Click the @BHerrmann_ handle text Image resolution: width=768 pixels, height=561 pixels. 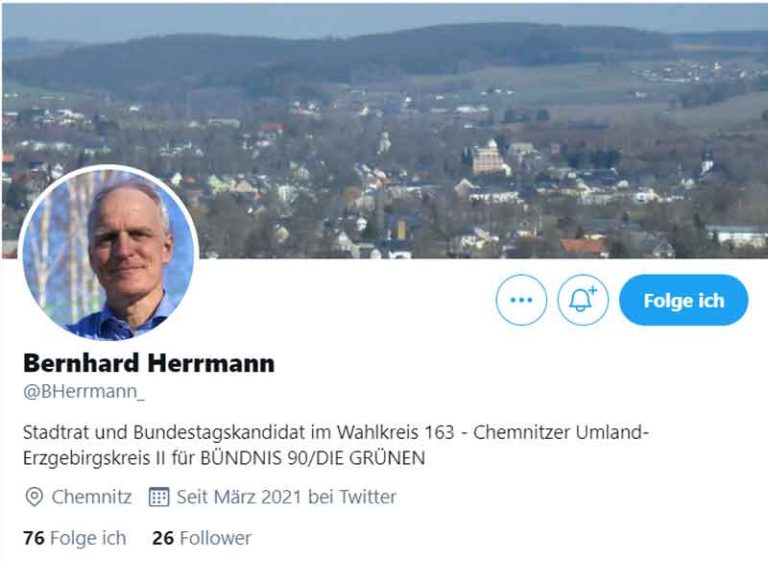[84, 391]
